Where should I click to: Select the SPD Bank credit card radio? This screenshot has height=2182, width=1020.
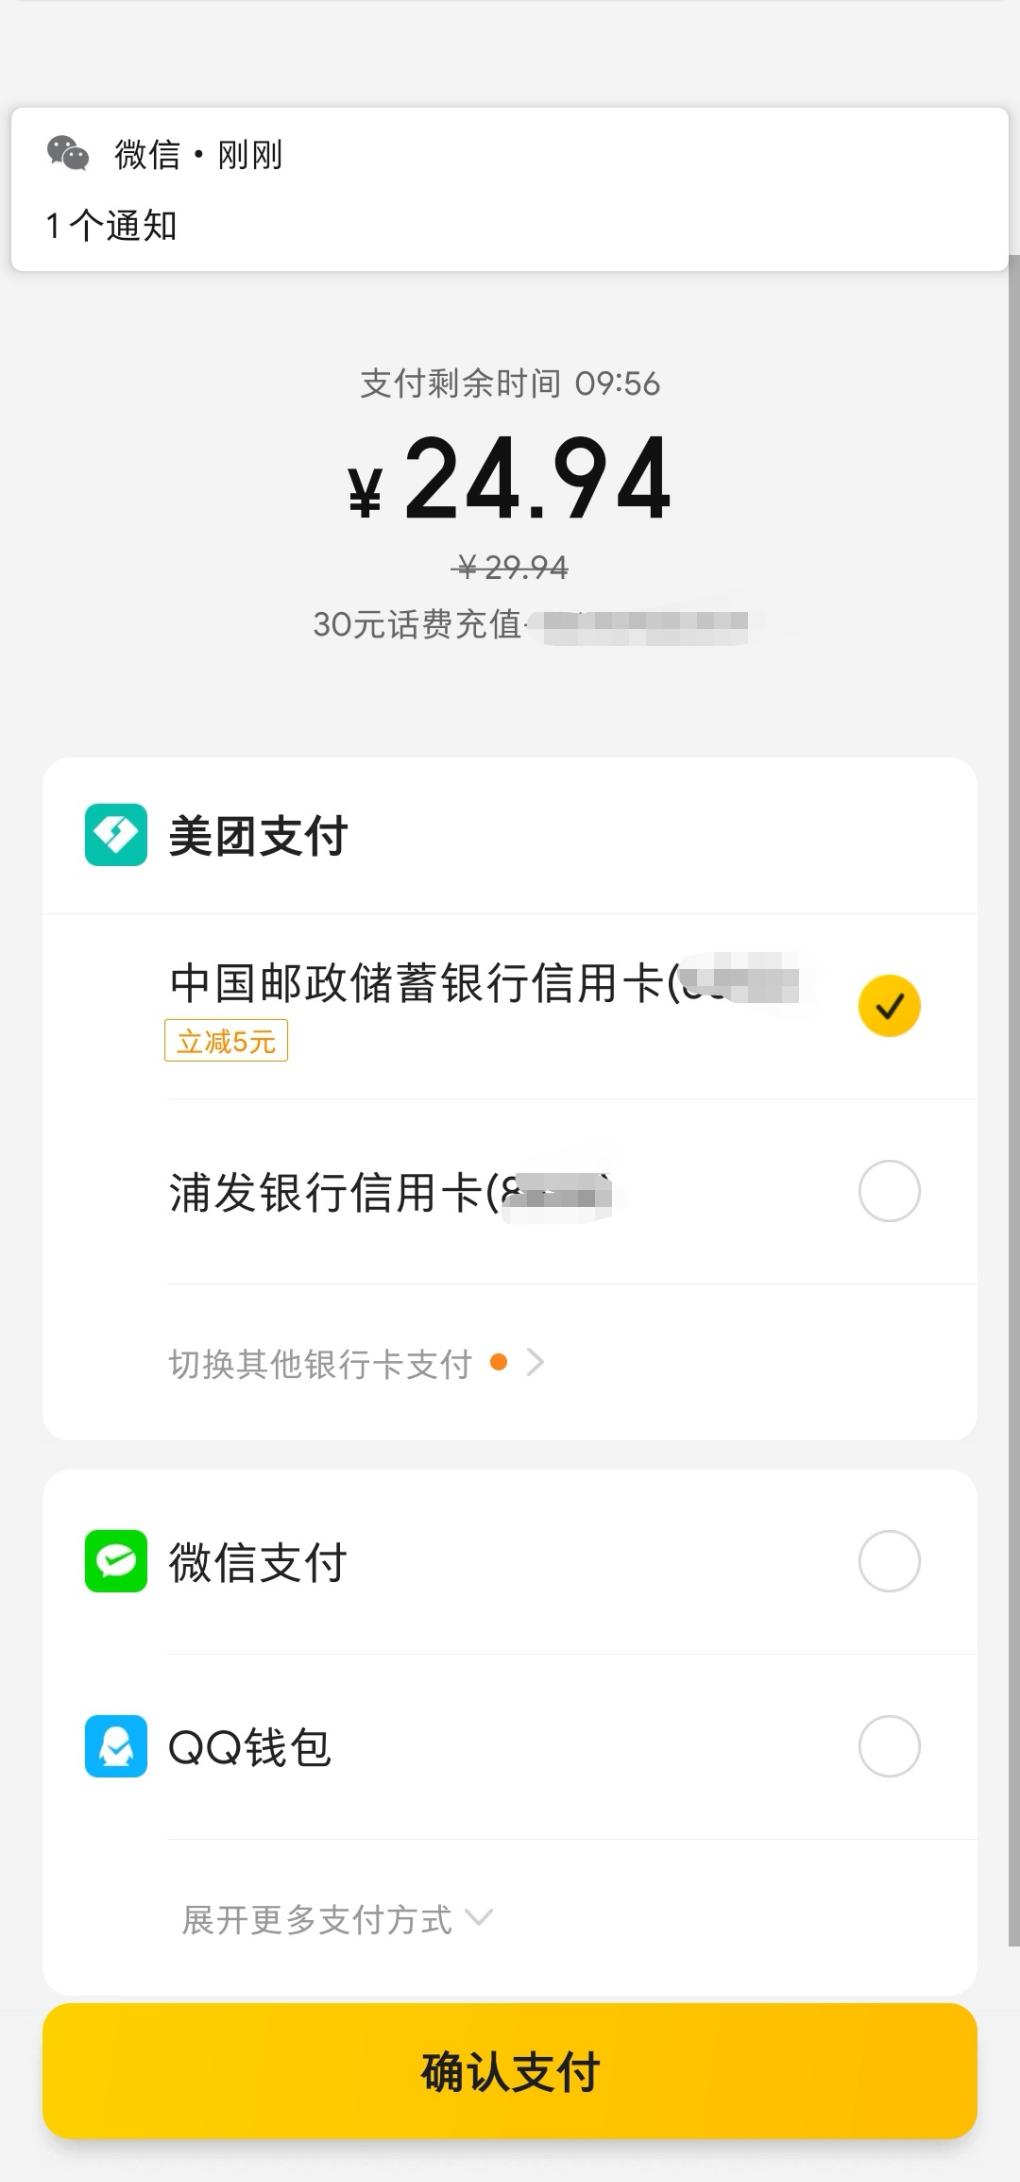click(889, 1191)
